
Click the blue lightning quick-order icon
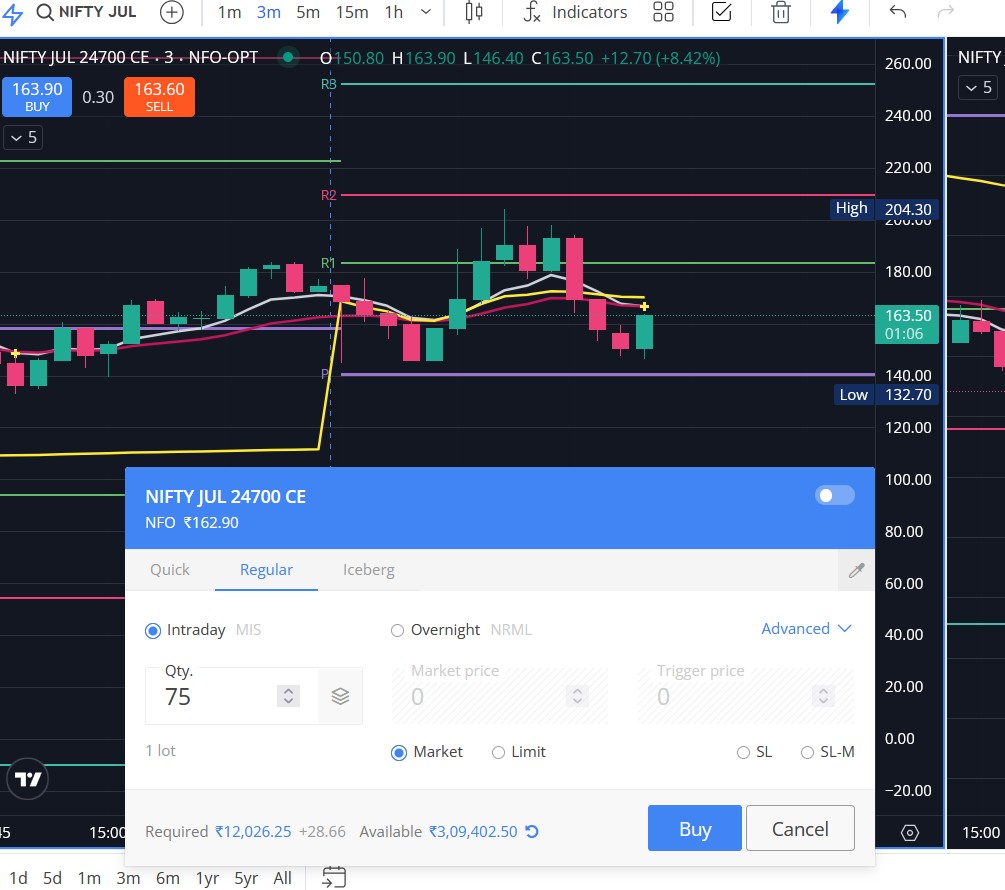(839, 12)
